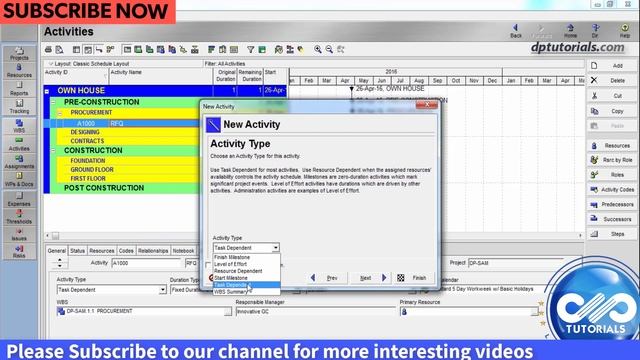Open Steps from the right command bar
The width and height of the screenshot is (640, 360).
pyautogui.click(x=611, y=234)
